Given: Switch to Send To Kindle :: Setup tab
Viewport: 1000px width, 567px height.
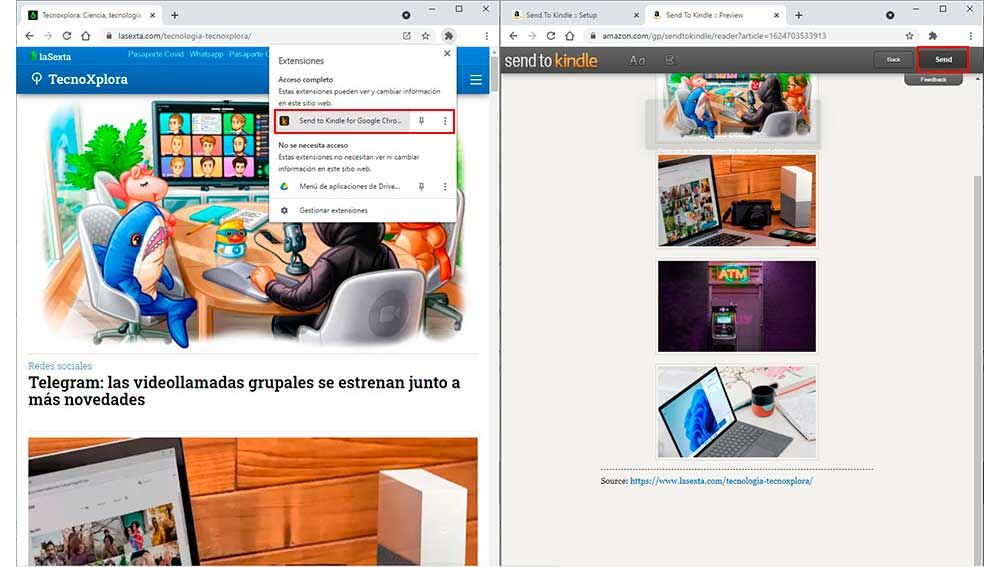Looking at the screenshot, I should click(x=561, y=15).
